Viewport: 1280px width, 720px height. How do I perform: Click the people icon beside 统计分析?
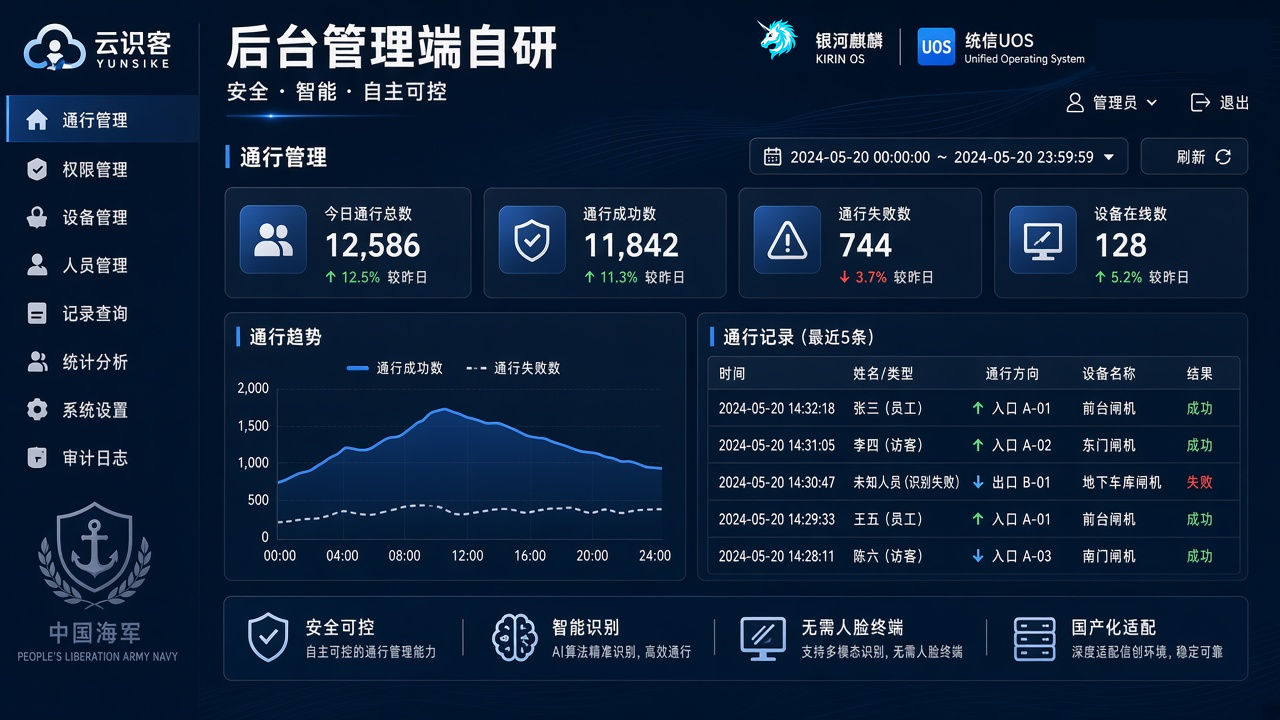point(37,362)
